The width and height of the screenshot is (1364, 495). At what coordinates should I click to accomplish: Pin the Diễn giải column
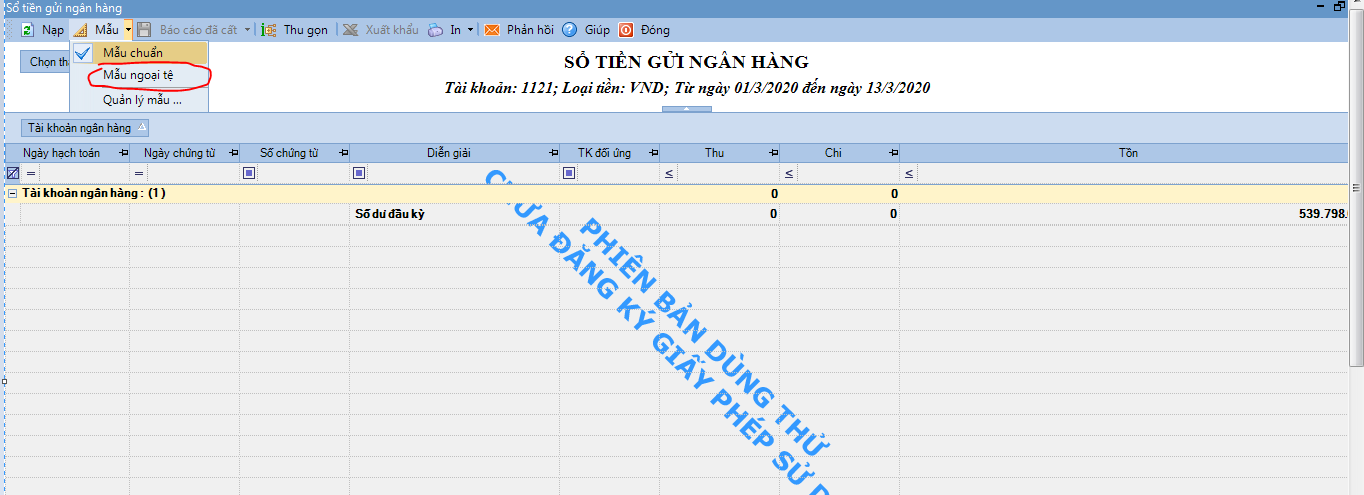tap(554, 153)
